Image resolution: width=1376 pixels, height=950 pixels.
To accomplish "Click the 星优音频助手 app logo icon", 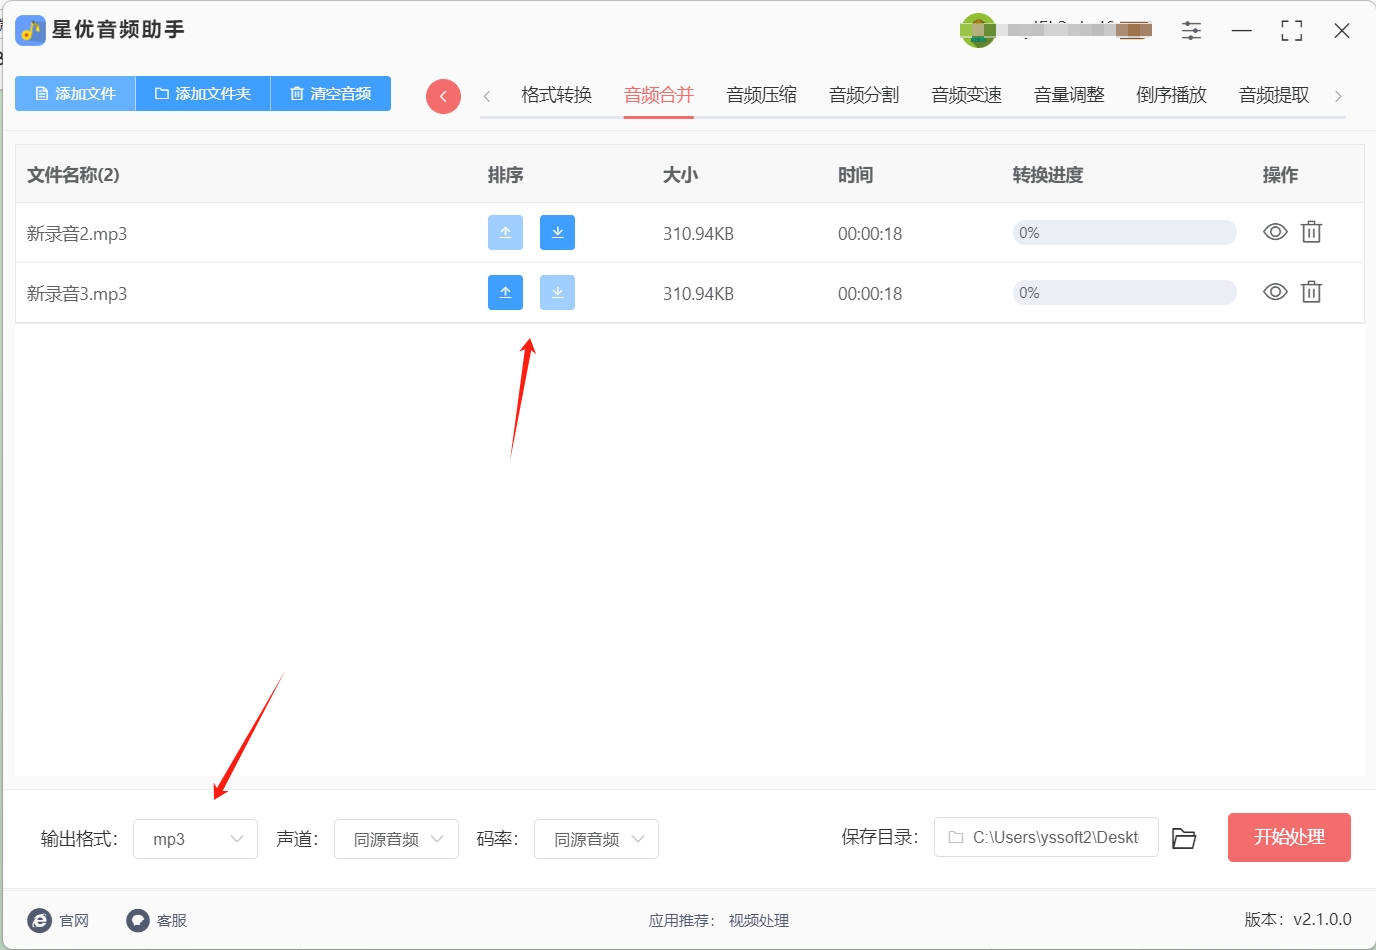I will coord(31,30).
